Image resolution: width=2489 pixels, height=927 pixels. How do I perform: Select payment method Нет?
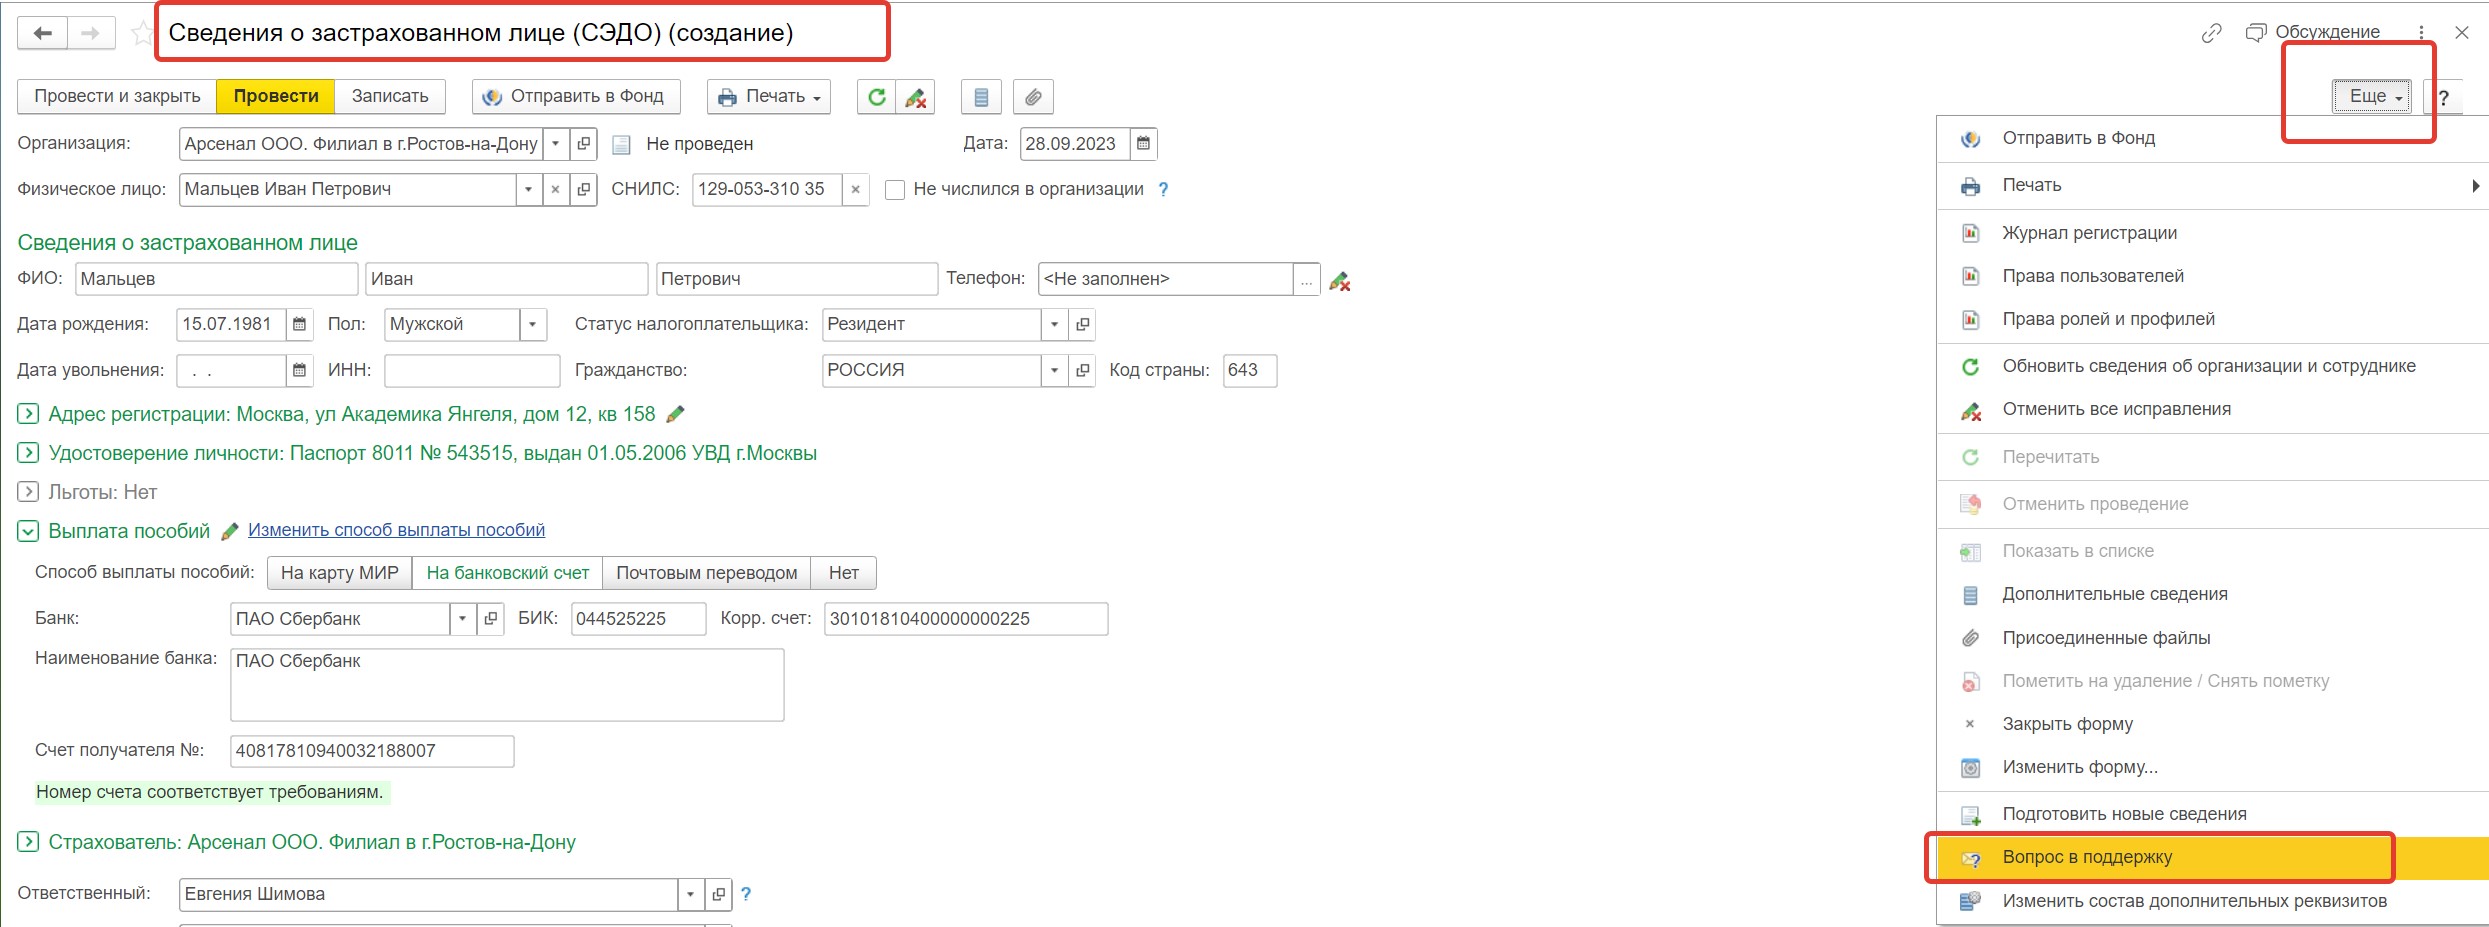point(844,573)
